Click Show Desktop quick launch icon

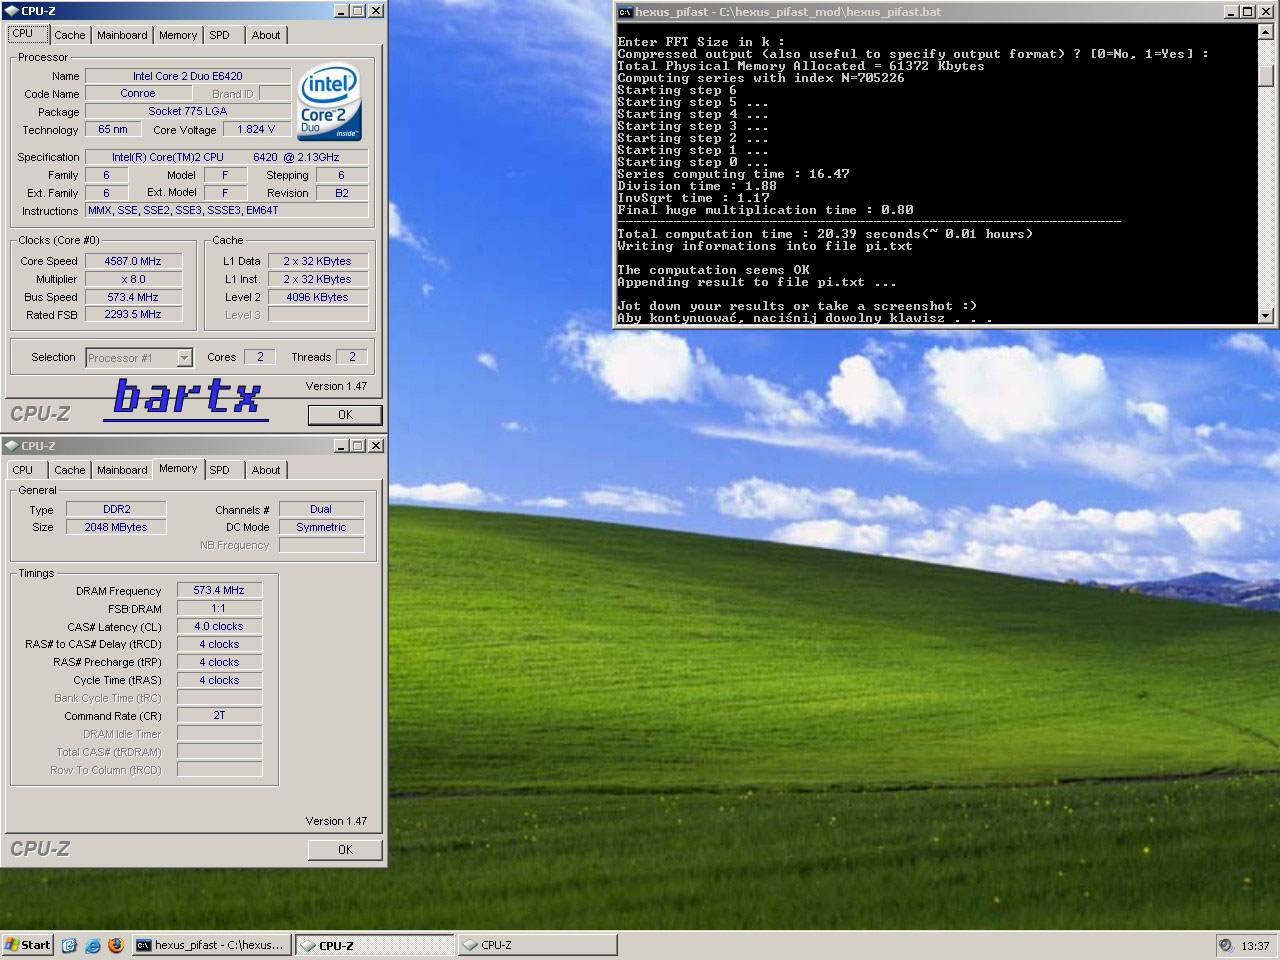pyautogui.click(x=69, y=945)
